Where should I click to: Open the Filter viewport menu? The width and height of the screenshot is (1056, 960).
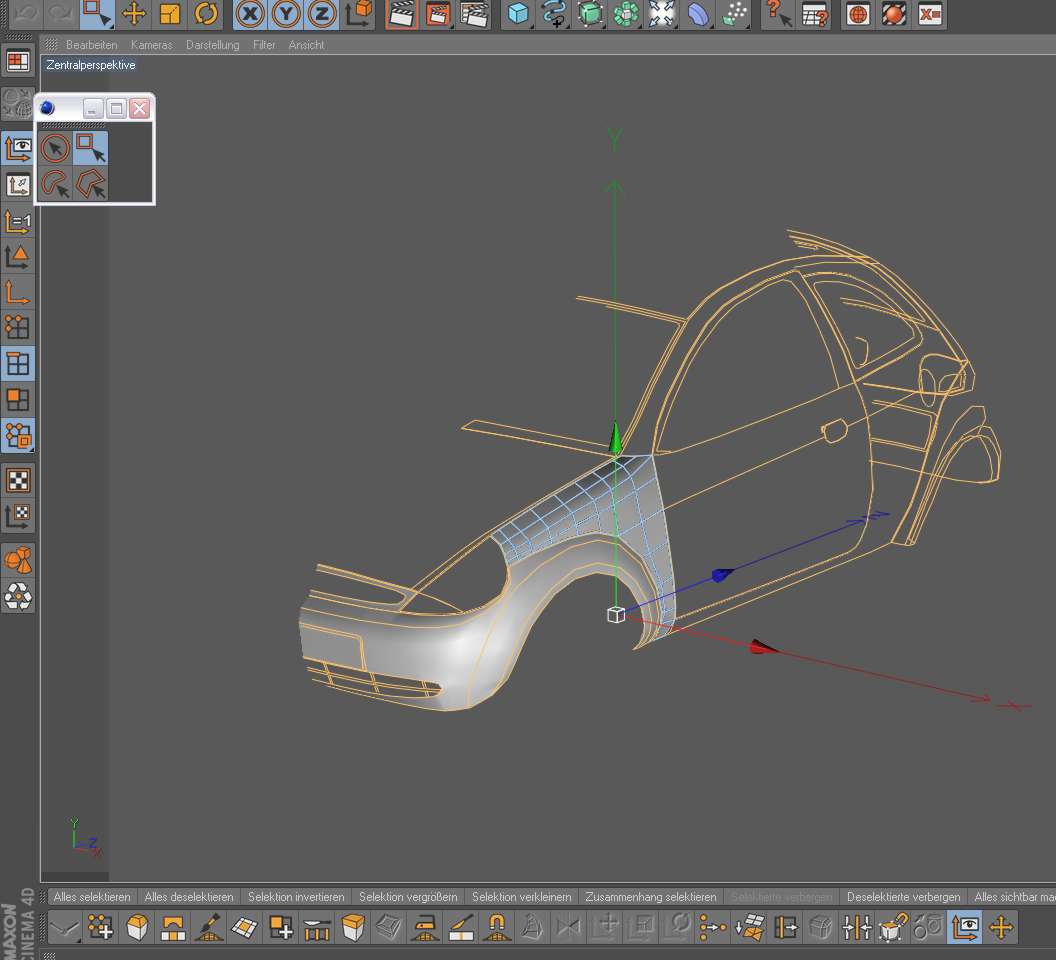[x=264, y=45]
